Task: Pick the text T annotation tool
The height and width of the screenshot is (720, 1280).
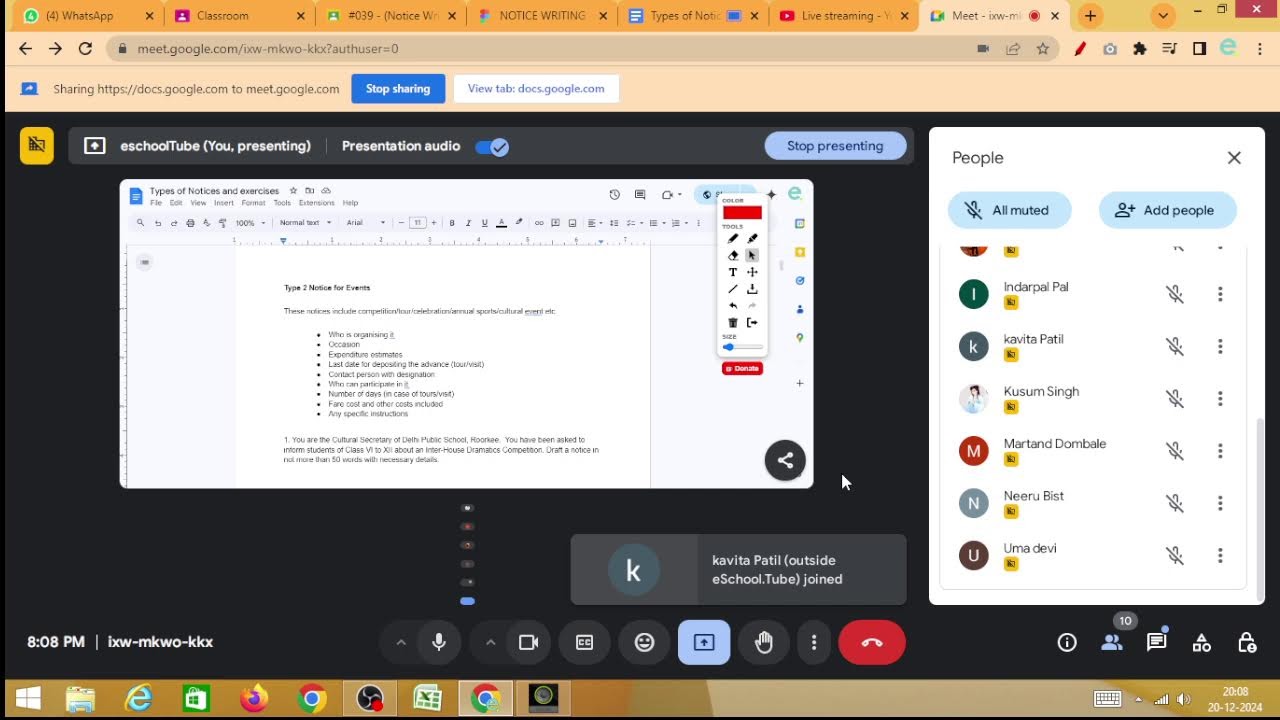Action: 733,272
